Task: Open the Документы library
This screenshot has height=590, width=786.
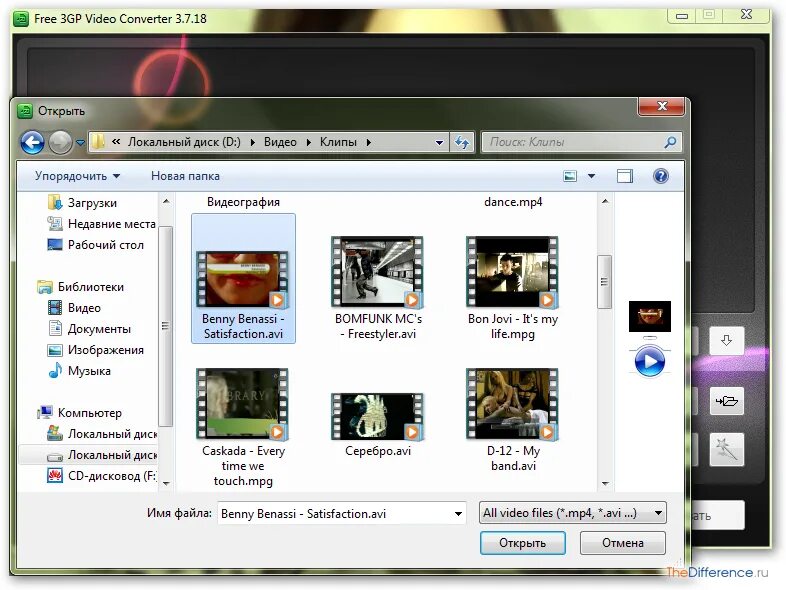Action: (89, 329)
